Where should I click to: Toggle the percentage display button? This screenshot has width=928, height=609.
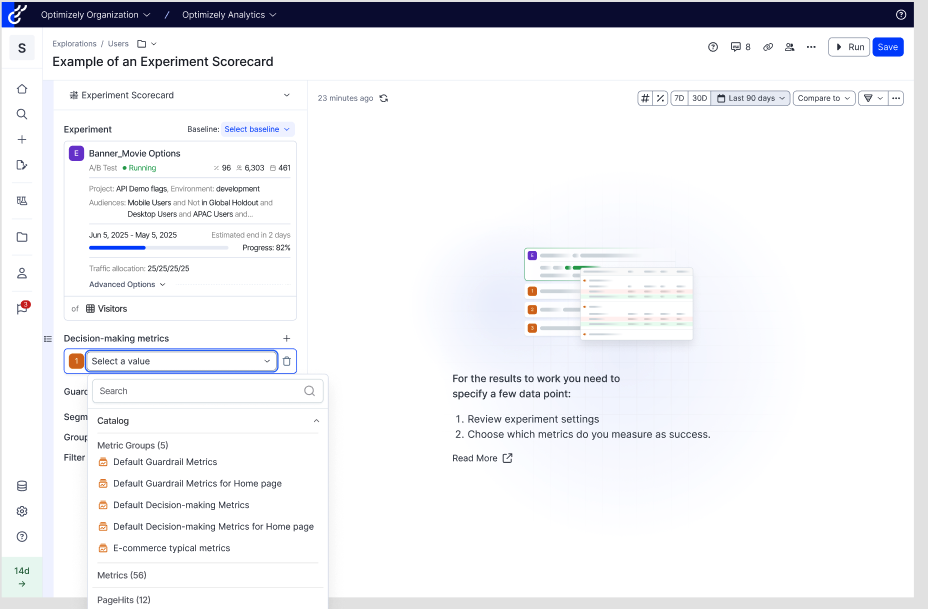pyautogui.click(x=660, y=98)
